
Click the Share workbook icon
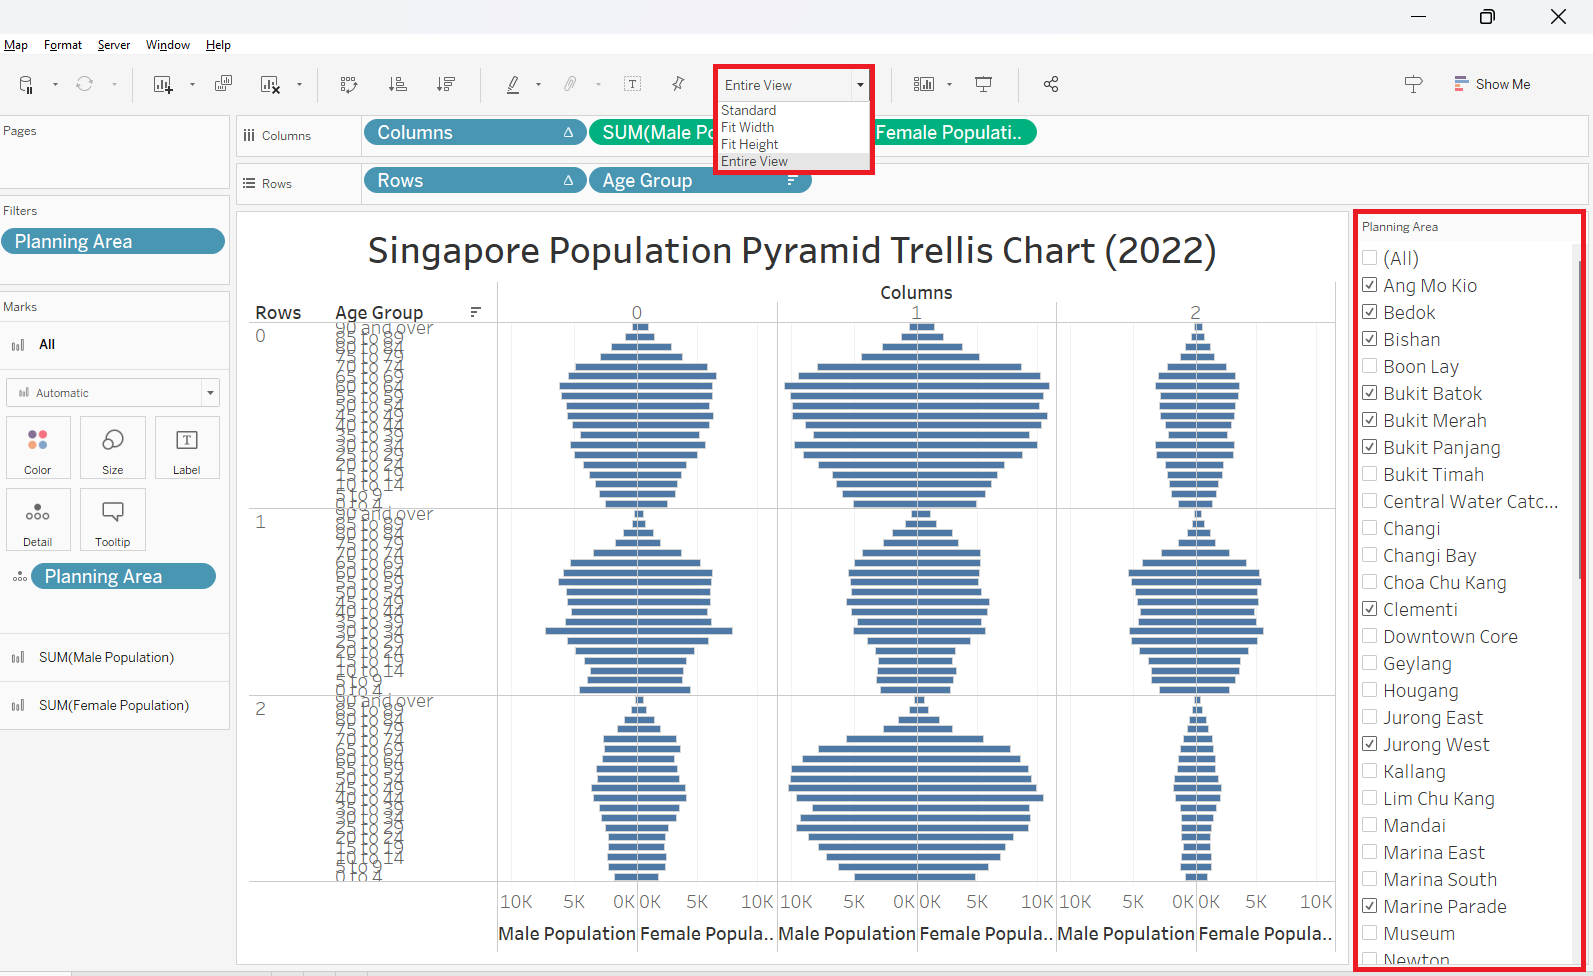[1051, 85]
